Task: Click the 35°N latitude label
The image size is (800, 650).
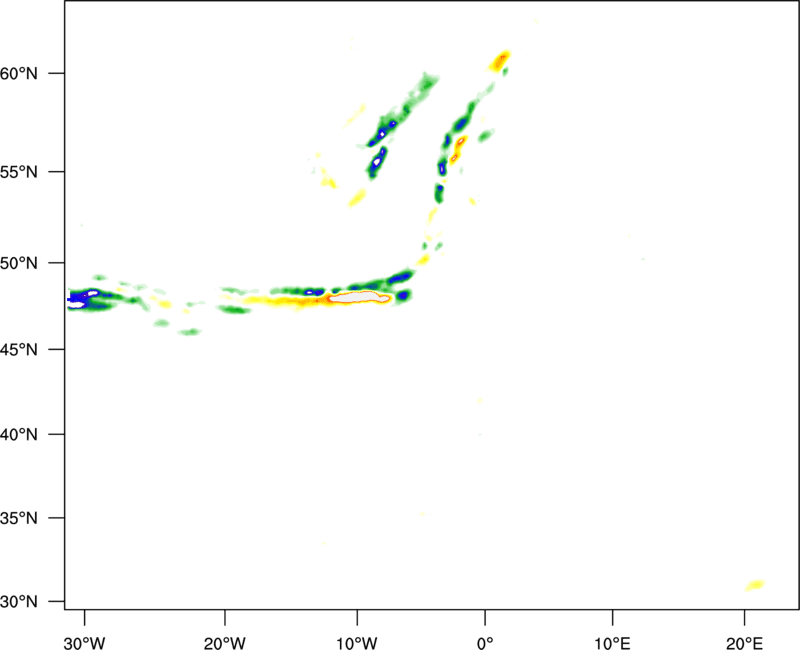Action: pyautogui.click(x=19, y=518)
